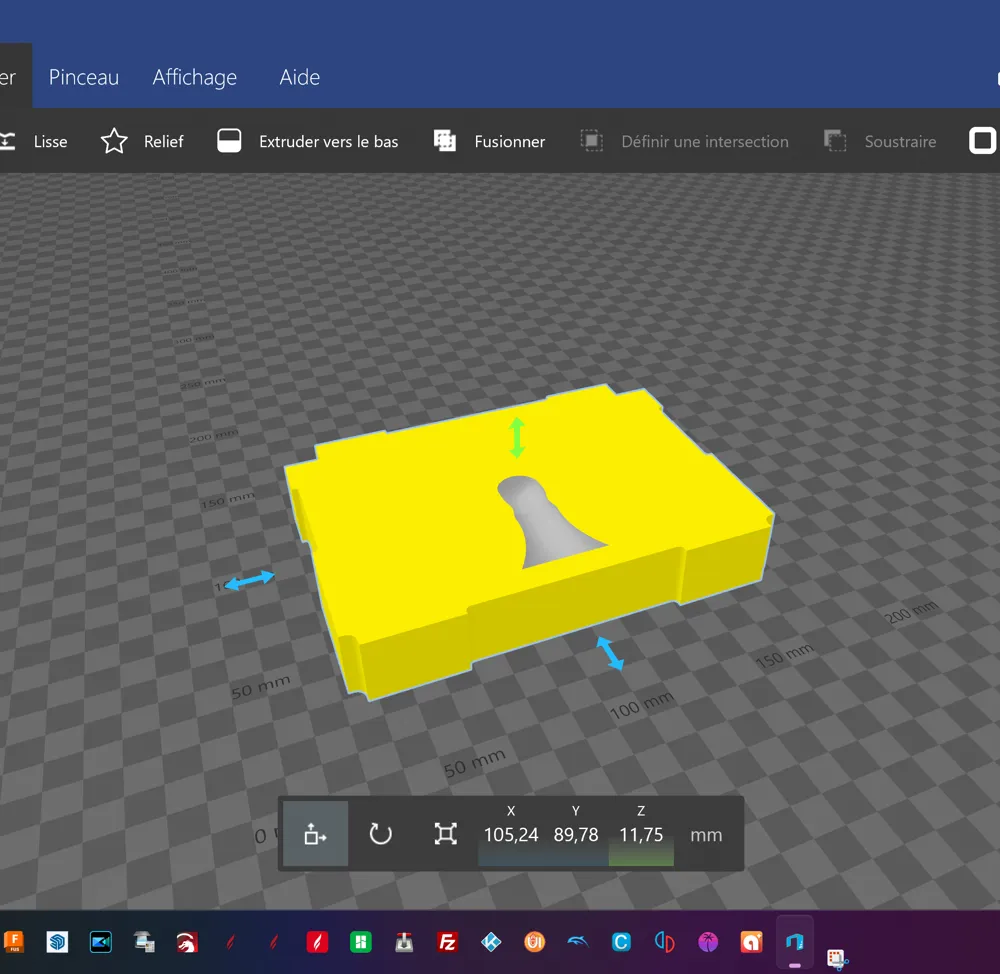Click the blue arrow below the model
Image resolution: width=1000 pixels, height=974 pixels.
pyautogui.click(x=610, y=654)
